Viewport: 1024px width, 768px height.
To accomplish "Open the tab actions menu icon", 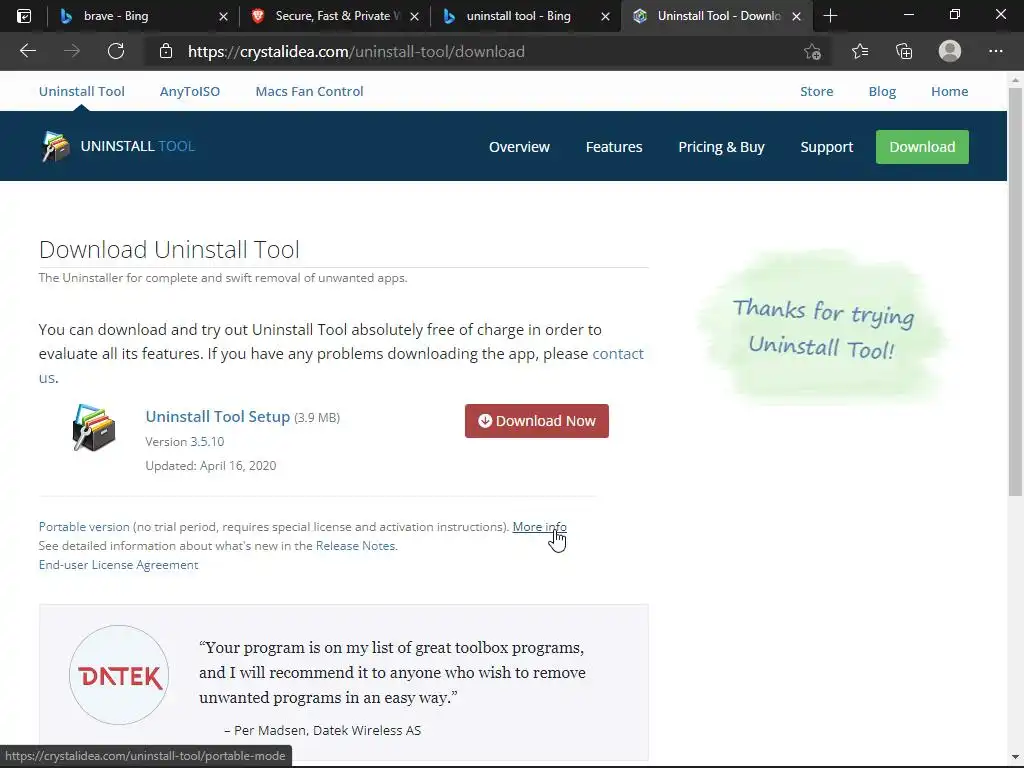I will click(24, 16).
